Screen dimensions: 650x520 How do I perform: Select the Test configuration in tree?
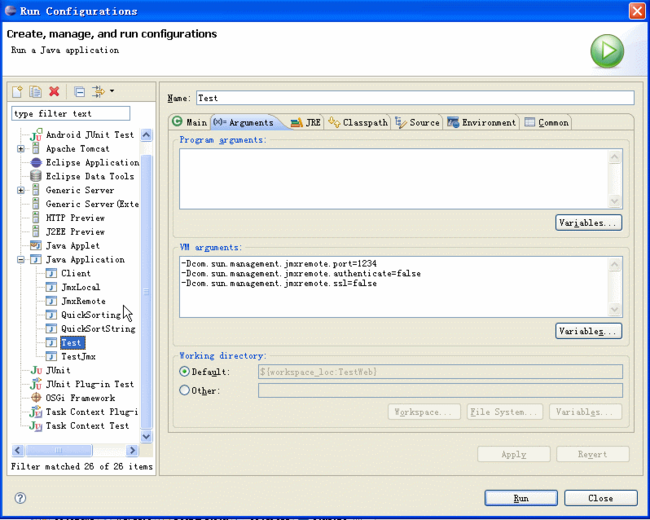pyautogui.click(x=72, y=343)
